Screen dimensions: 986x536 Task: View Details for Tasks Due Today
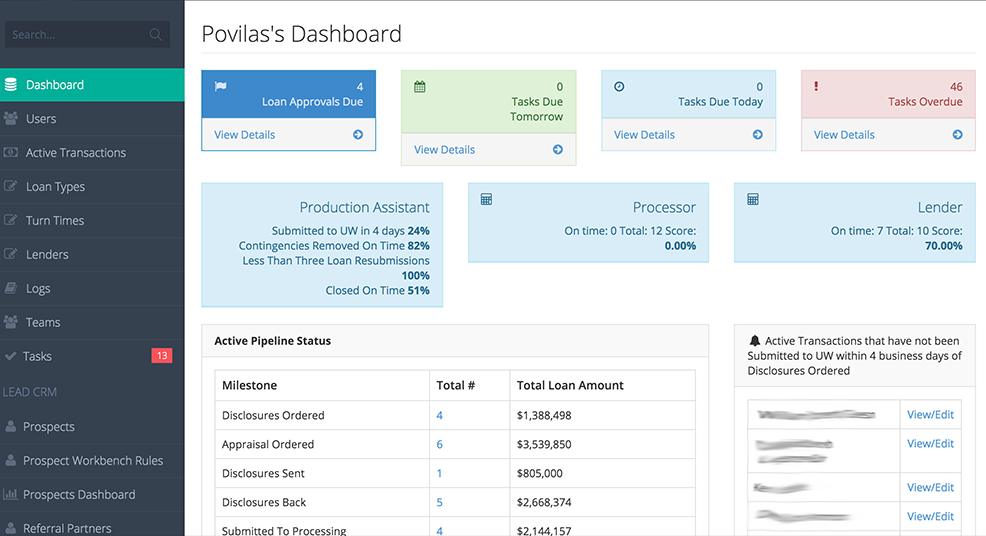(x=644, y=135)
